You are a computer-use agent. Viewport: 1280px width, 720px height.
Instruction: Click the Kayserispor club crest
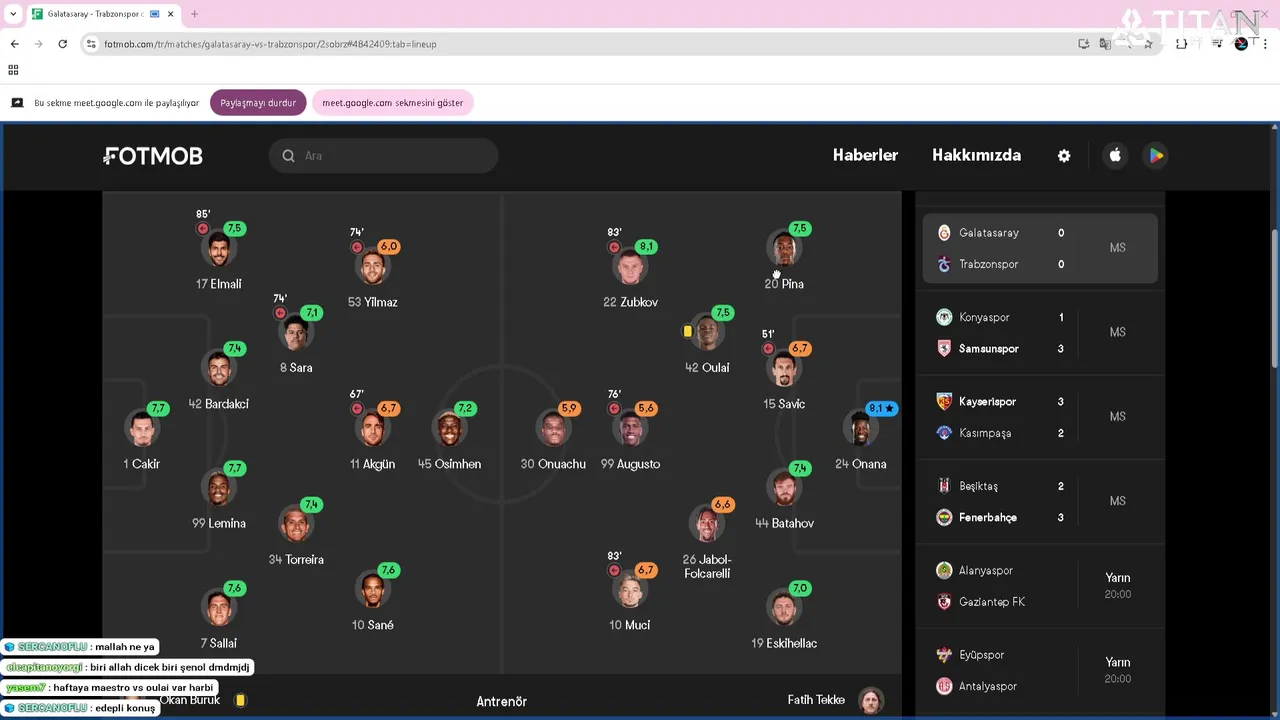click(944, 401)
